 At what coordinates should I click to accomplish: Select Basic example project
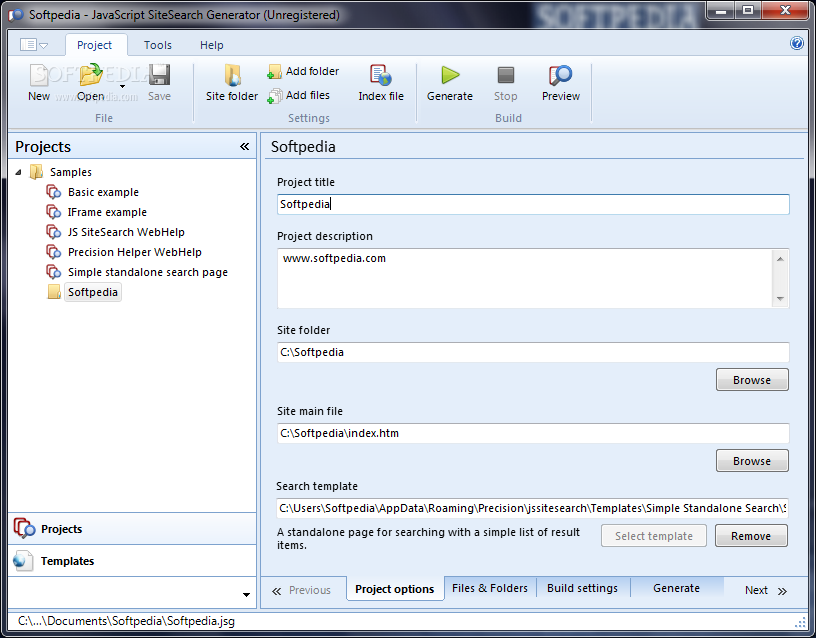(103, 193)
